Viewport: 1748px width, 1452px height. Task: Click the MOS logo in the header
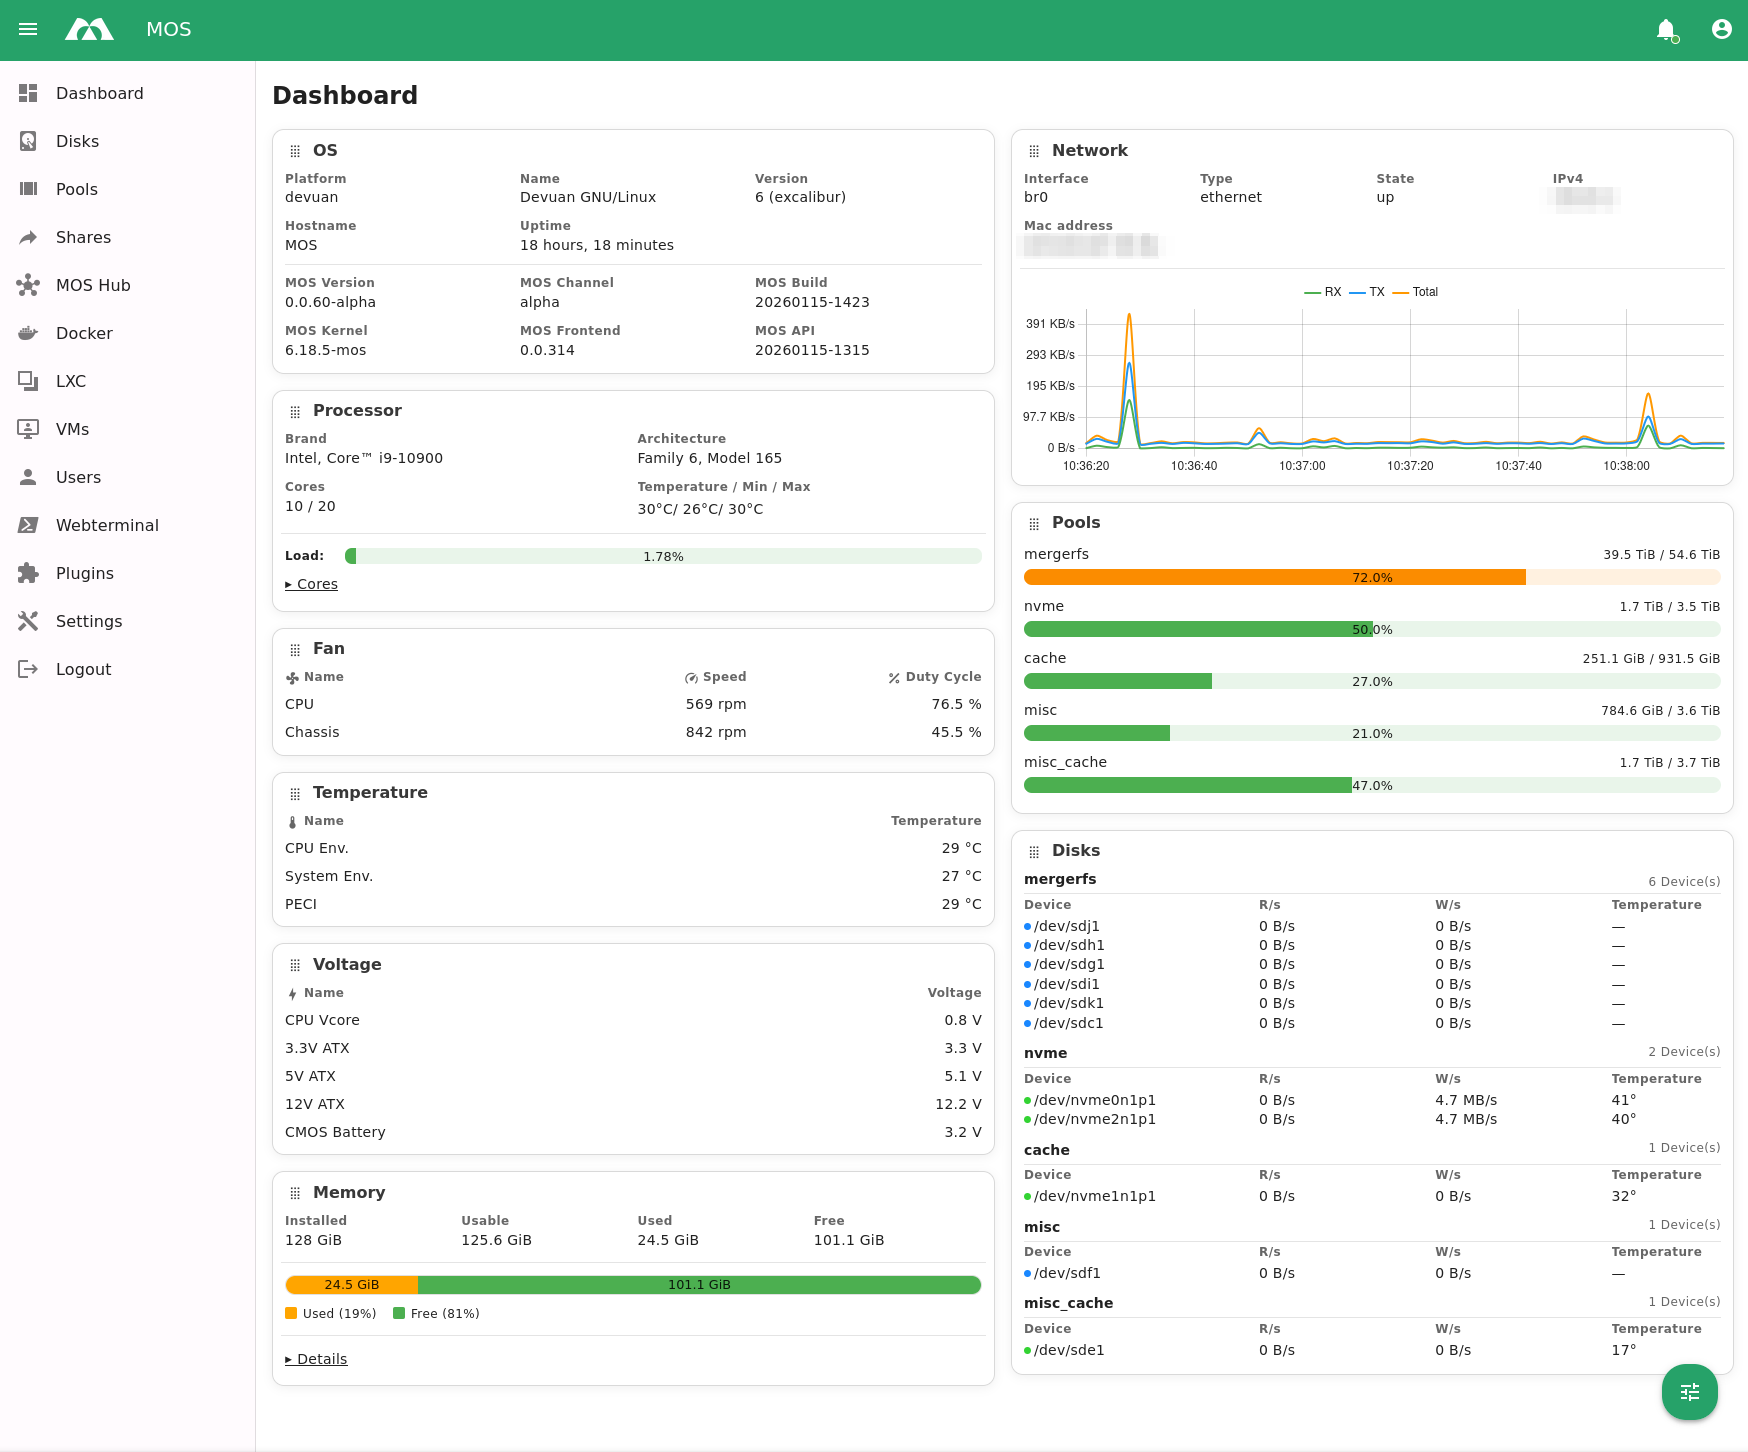90,29
